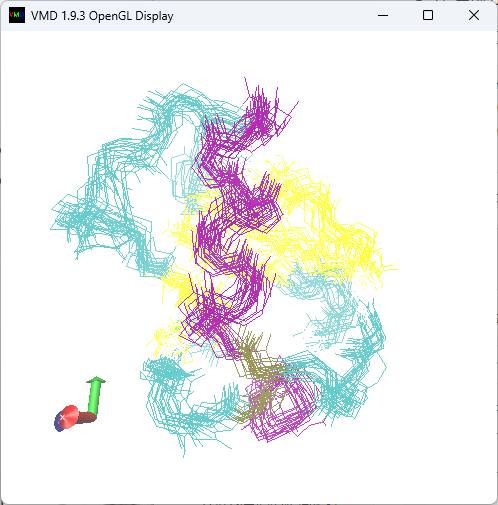The image size is (498, 505).
Task: Minimize the VMD OpenGL Display window
Action: [x=383, y=15]
